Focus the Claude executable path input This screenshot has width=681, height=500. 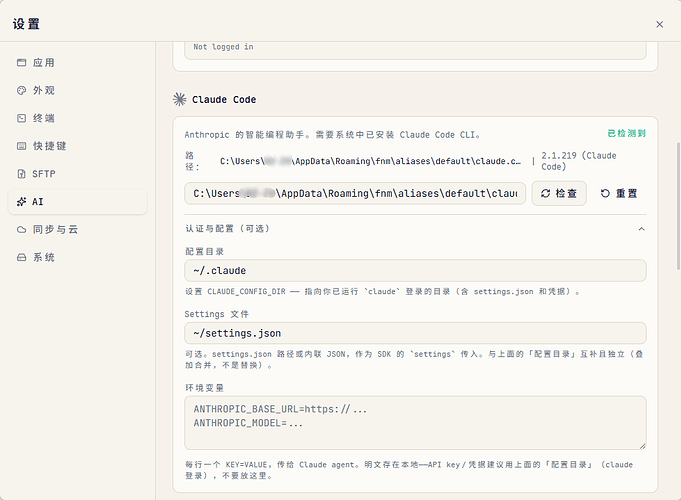coord(355,193)
